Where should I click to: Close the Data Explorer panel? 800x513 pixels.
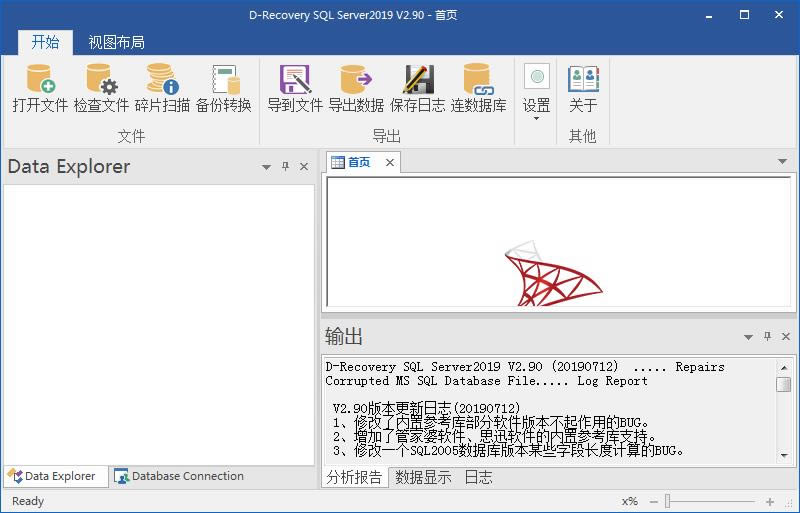click(x=304, y=166)
